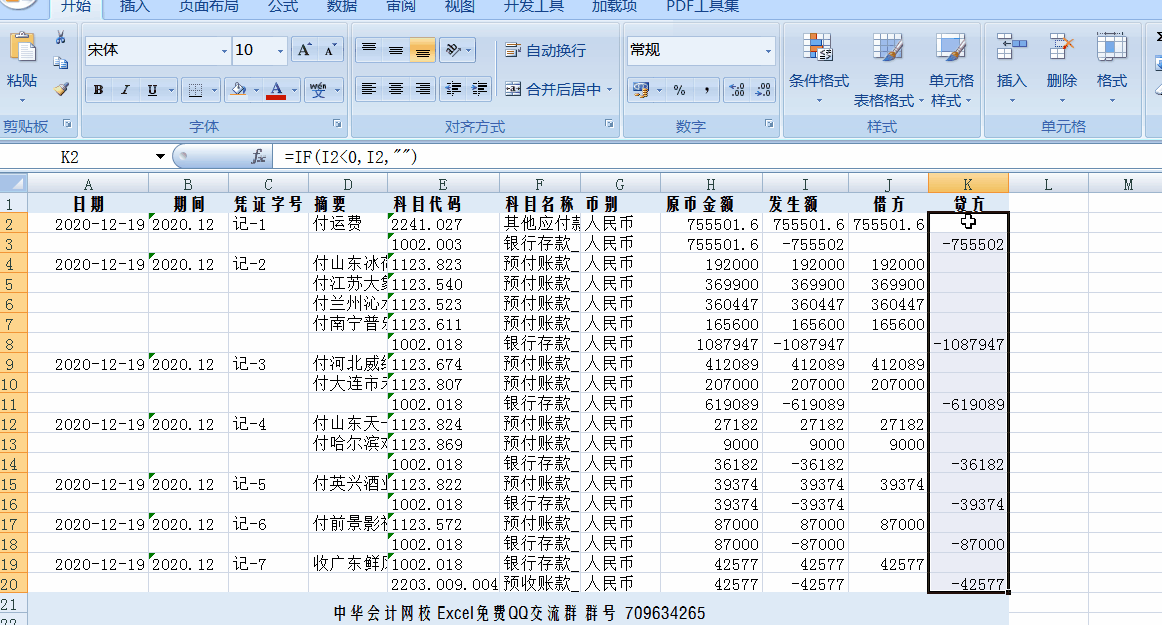Click the Select All corner button
The width and height of the screenshot is (1162, 625).
click(13, 183)
